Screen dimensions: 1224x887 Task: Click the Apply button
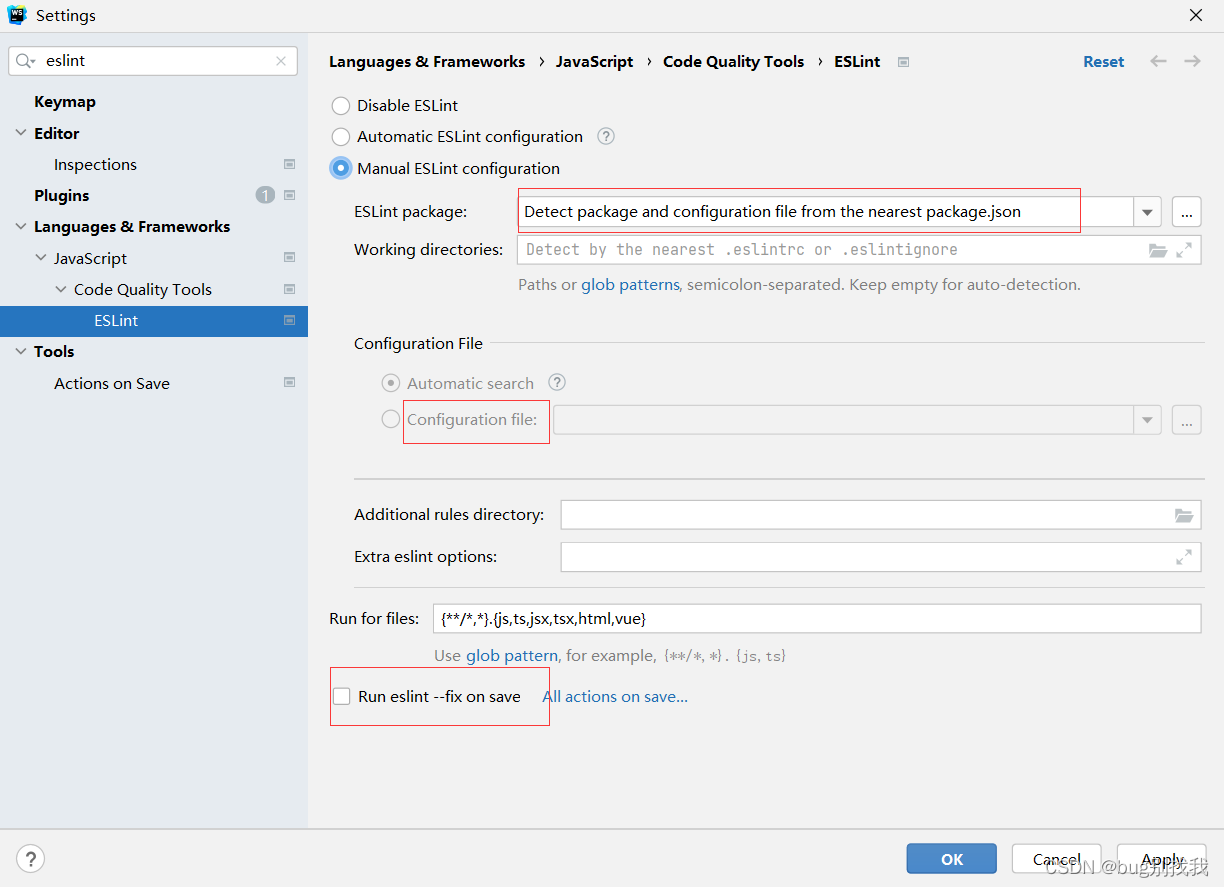click(x=1162, y=859)
